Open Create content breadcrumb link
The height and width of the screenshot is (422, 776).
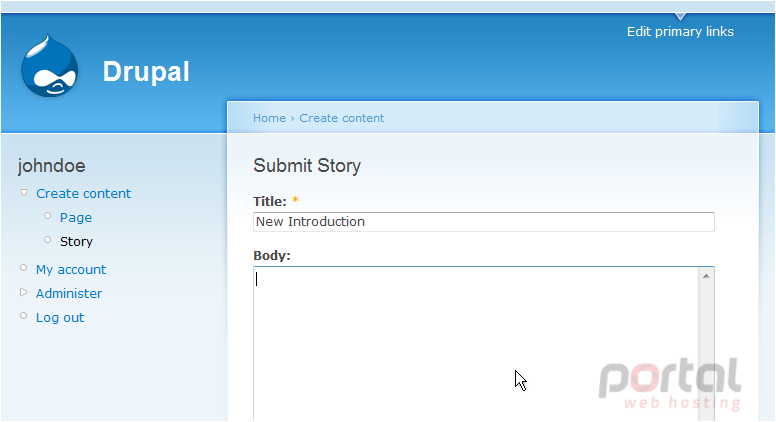[x=341, y=118]
